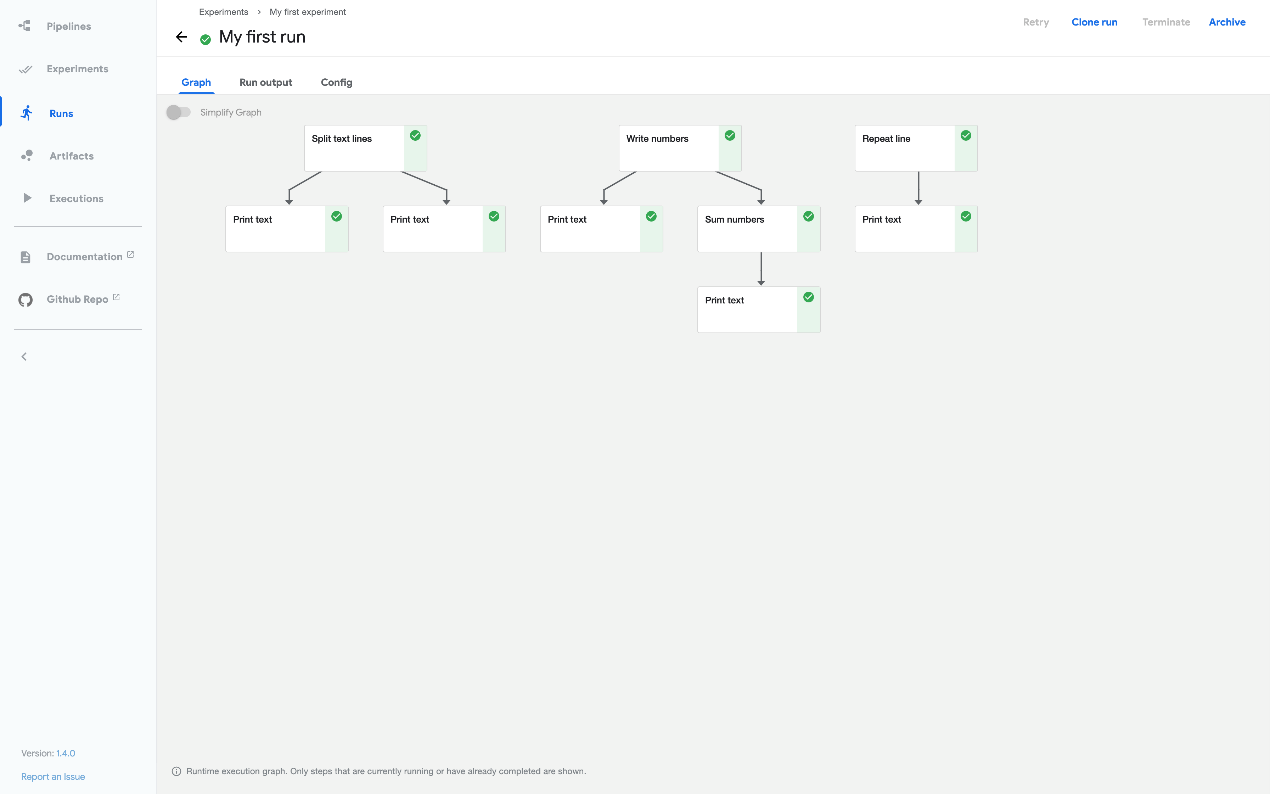The width and height of the screenshot is (1270, 794).
Task: Open the Config tab
Action: pyautogui.click(x=336, y=82)
